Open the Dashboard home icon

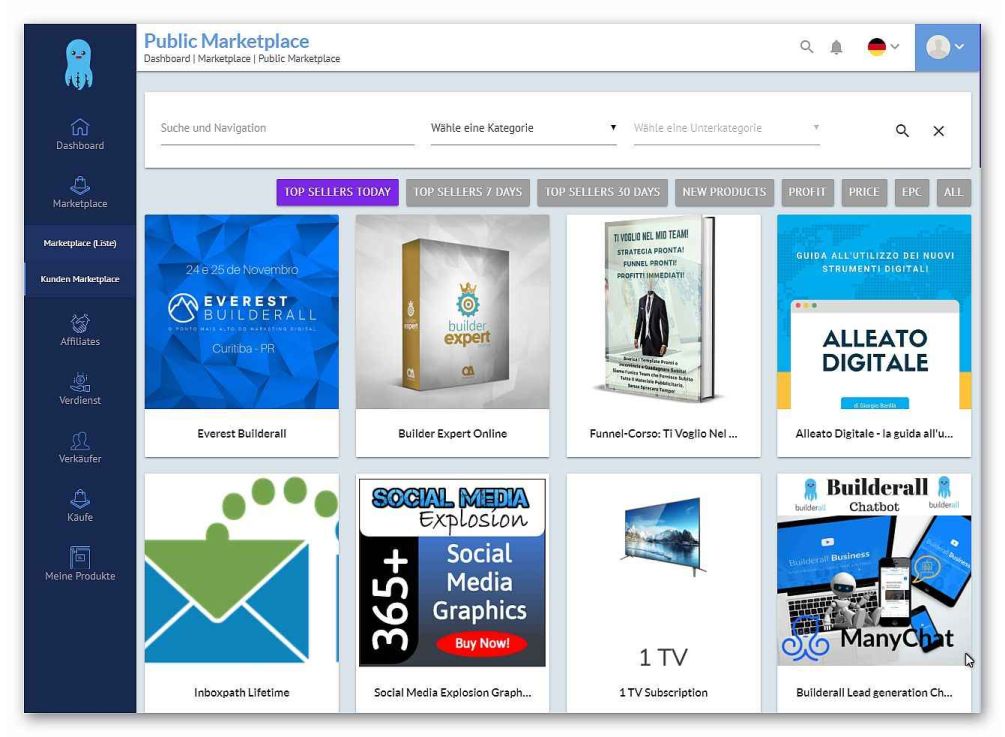pyautogui.click(x=79, y=126)
